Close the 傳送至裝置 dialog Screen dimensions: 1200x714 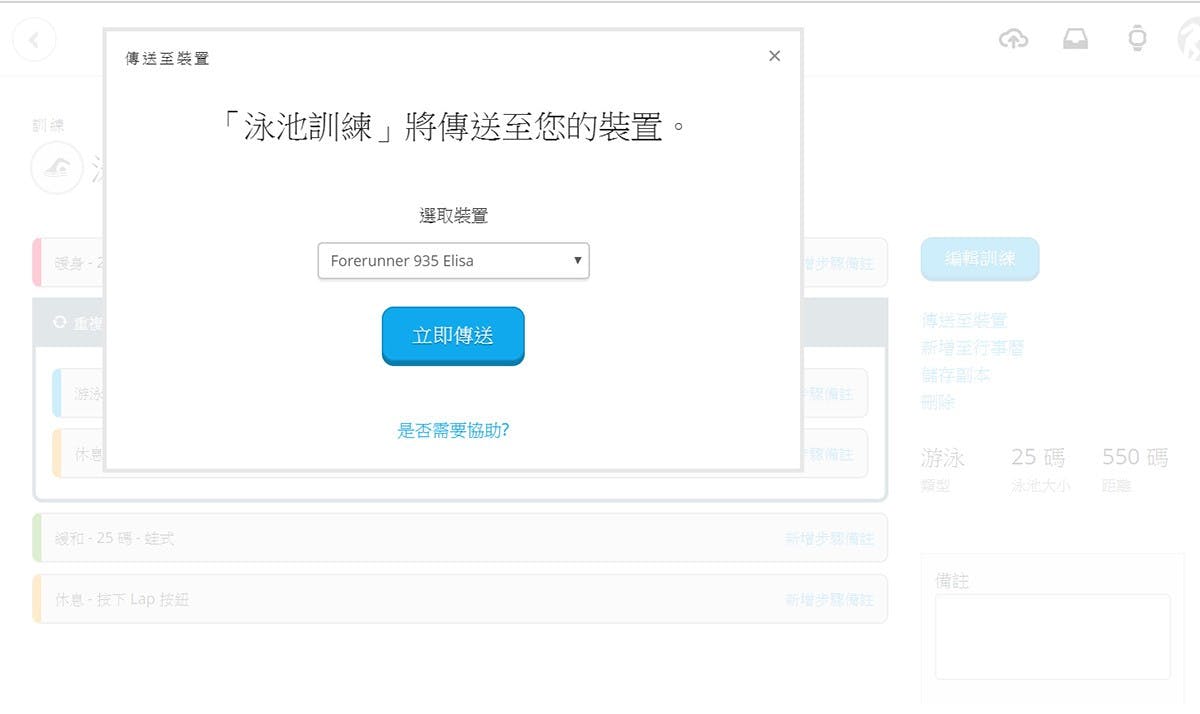click(774, 56)
